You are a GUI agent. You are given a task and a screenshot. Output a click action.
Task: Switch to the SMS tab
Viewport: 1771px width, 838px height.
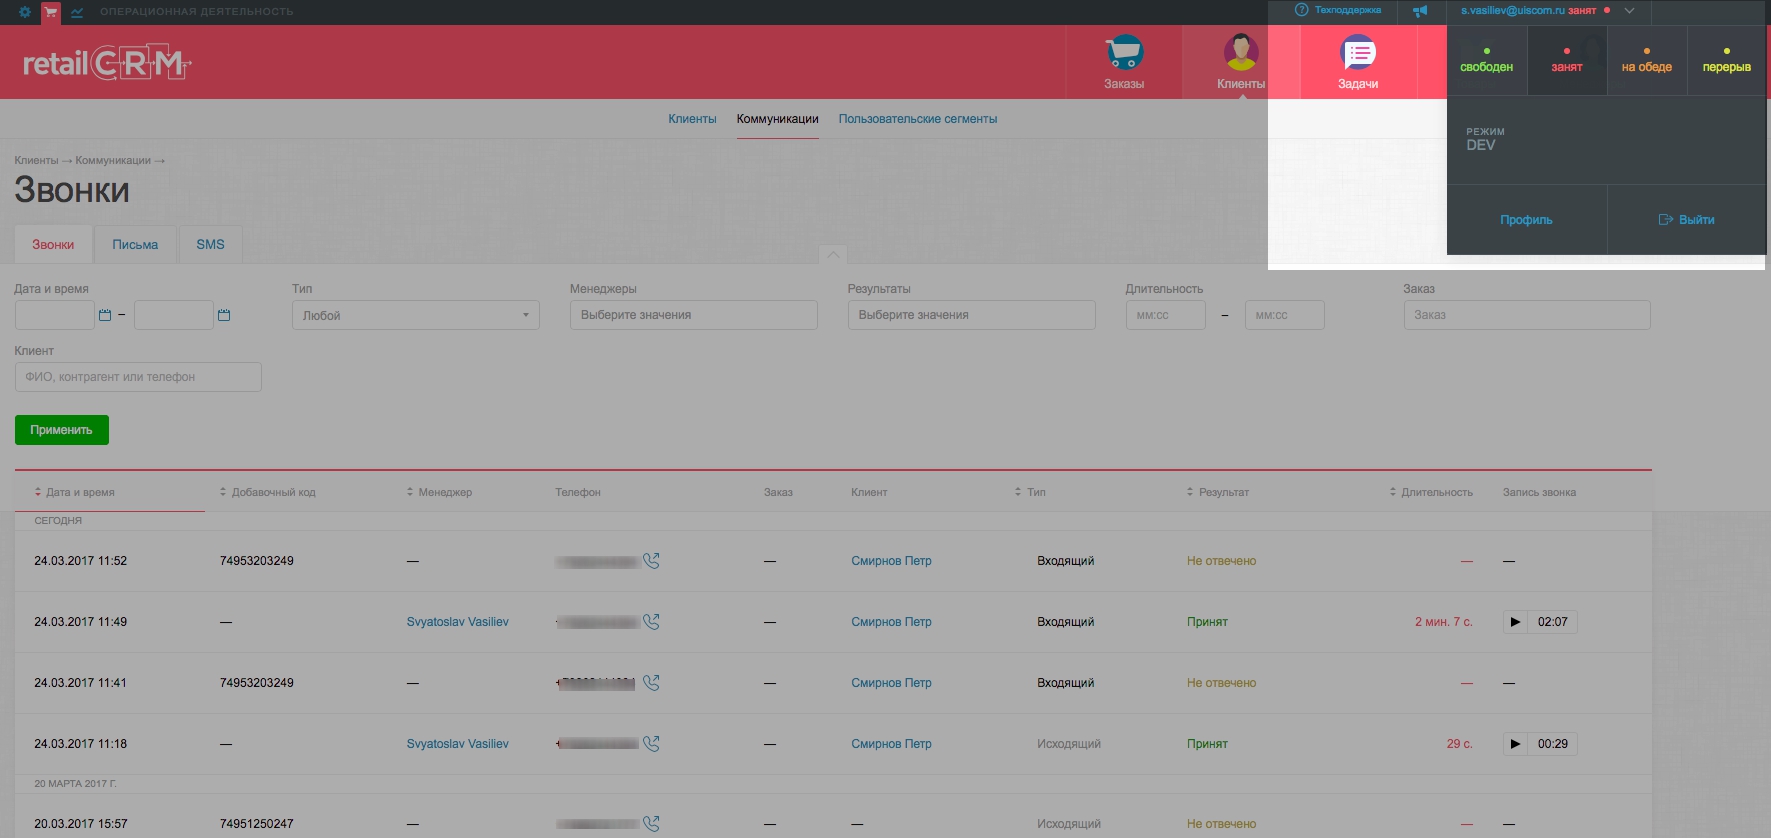pyautogui.click(x=210, y=245)
